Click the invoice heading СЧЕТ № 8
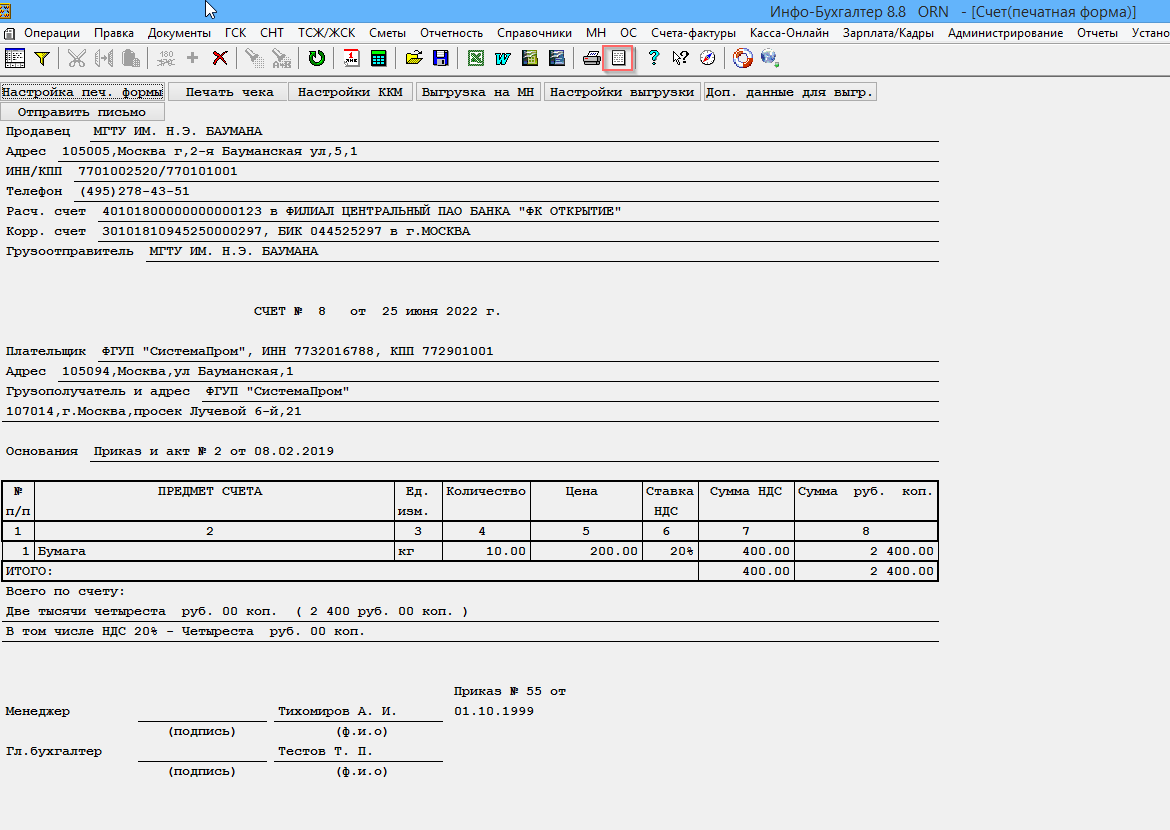This screenshot has height=830, width=1170. [290, 311]
